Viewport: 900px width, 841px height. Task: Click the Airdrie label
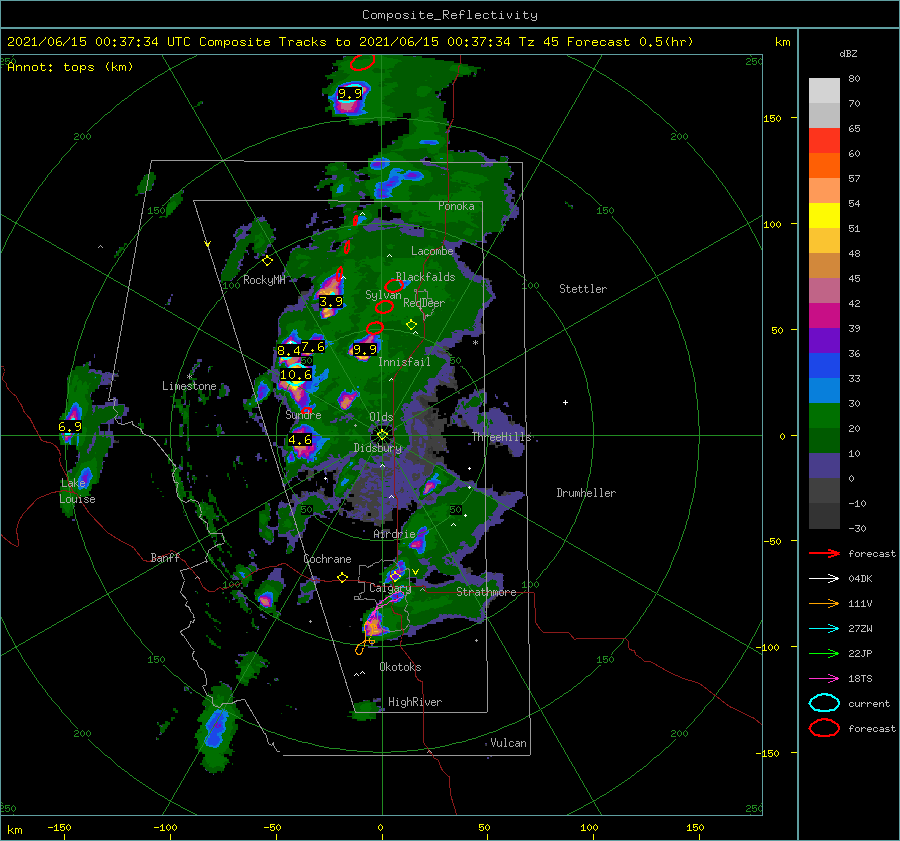tap(394, 534)
